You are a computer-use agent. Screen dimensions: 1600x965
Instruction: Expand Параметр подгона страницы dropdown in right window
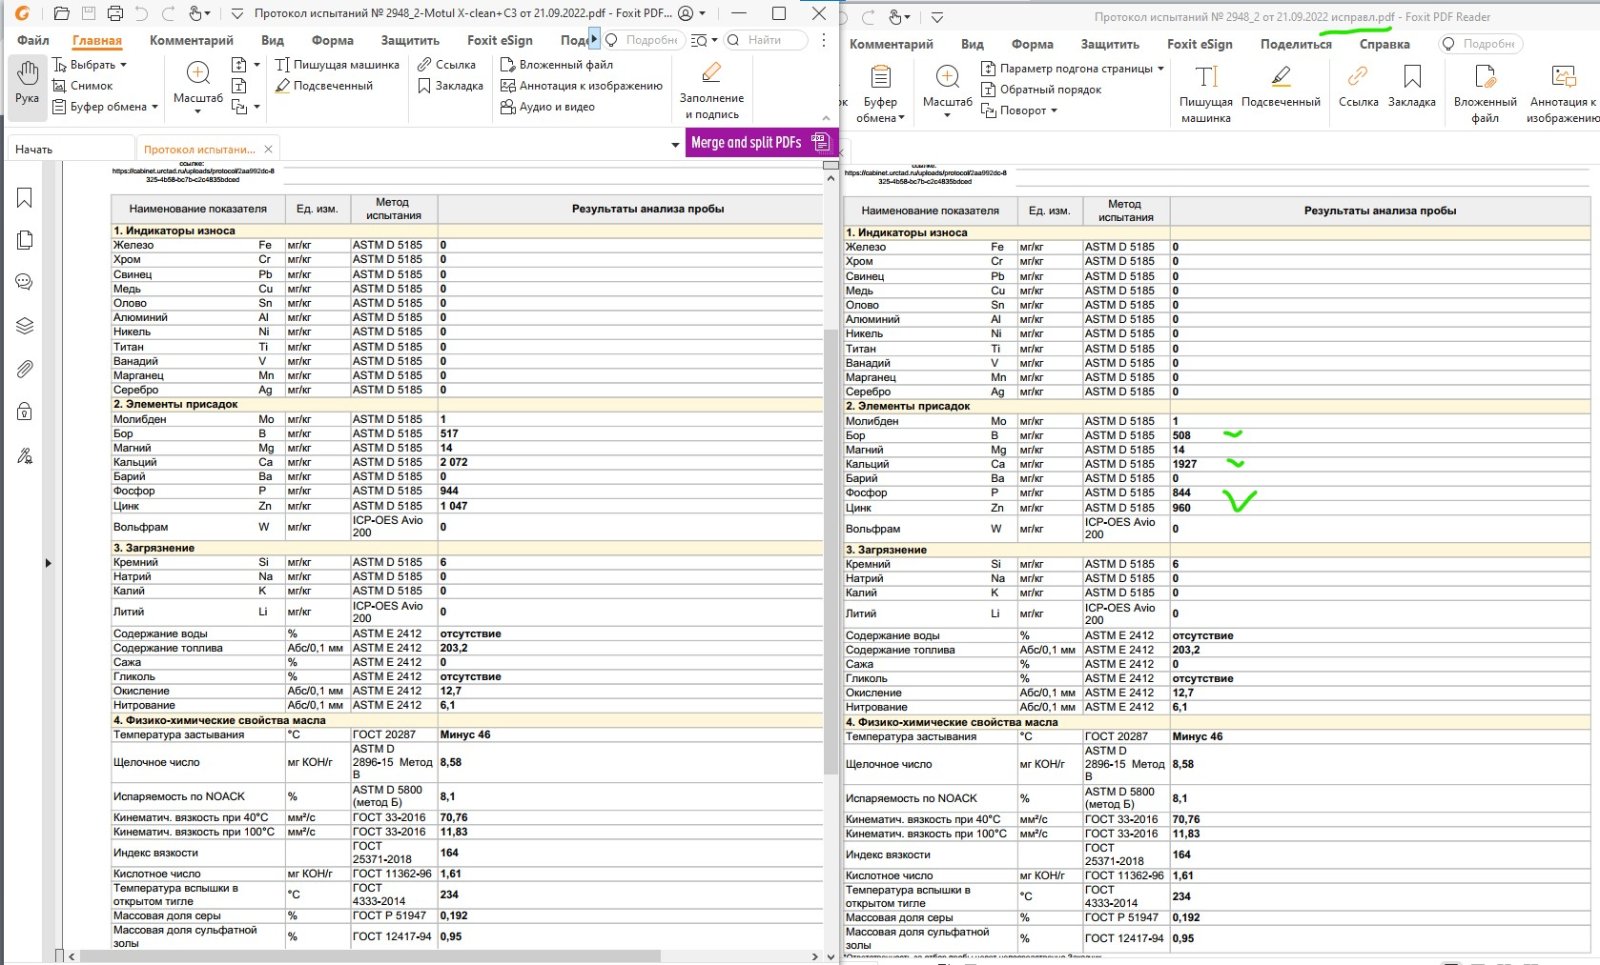[1161, 69]
